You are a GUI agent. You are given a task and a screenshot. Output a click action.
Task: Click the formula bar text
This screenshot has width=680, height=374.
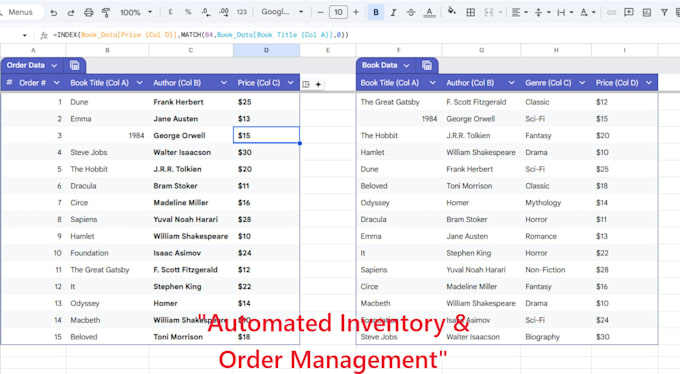pyautogui.click(x=200, y=35)
